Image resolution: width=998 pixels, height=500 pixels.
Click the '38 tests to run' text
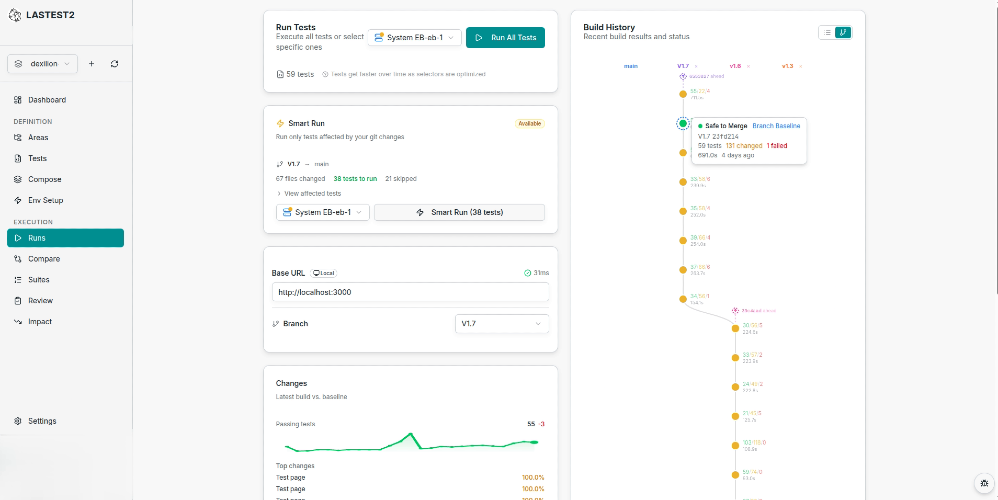pos(355,179)
